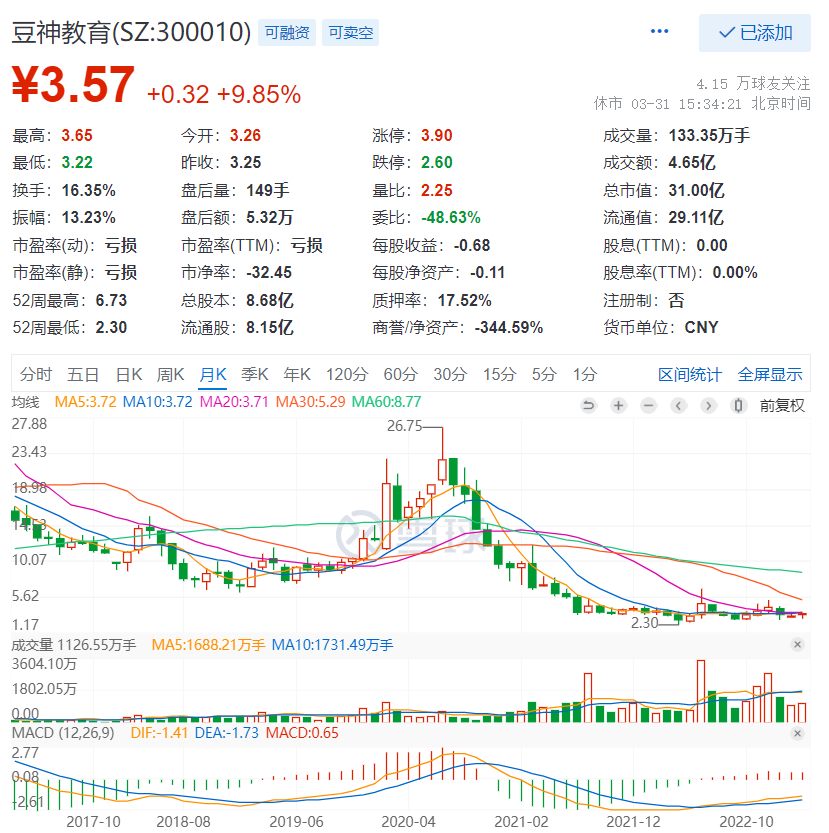The width and height of the screenshot is (829, 833).
Task: Zoom in the chart with plus icon
Action: 618,406
